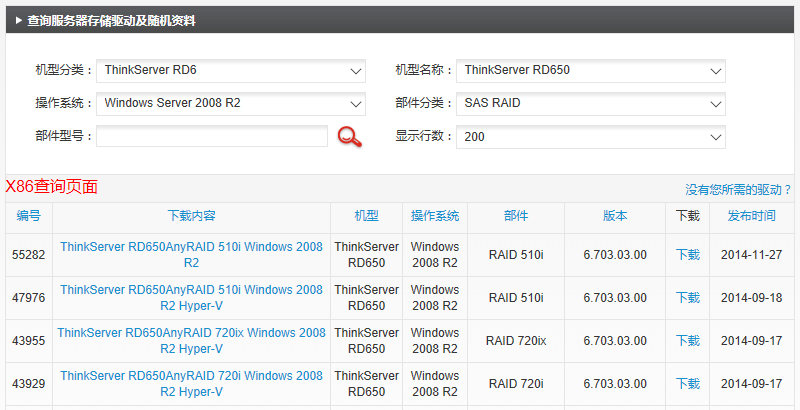Select the 2014-09-18 release date cell

(x=751, y=297)
